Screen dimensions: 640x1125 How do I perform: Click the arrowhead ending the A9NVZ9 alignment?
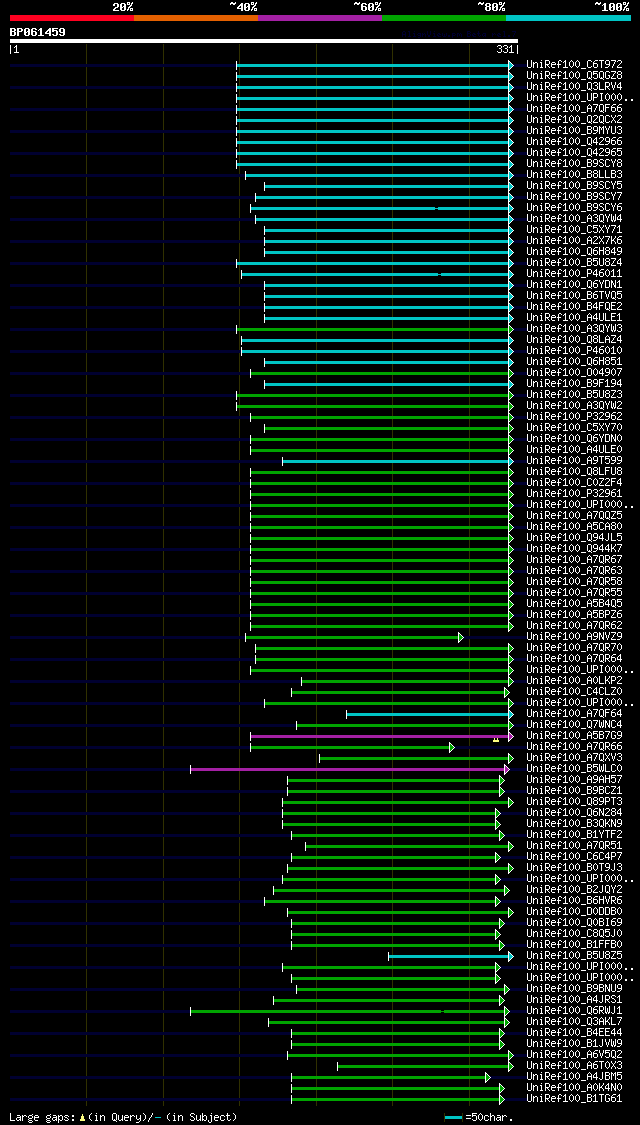pos(461,637)
